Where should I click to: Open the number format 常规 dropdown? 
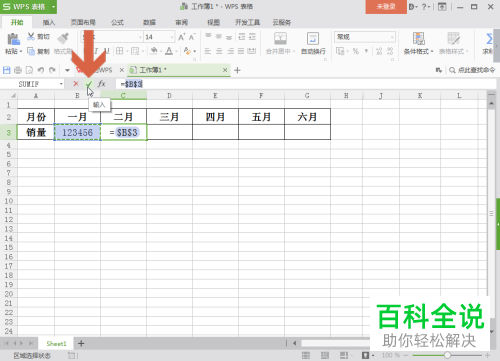pos(392,37)
